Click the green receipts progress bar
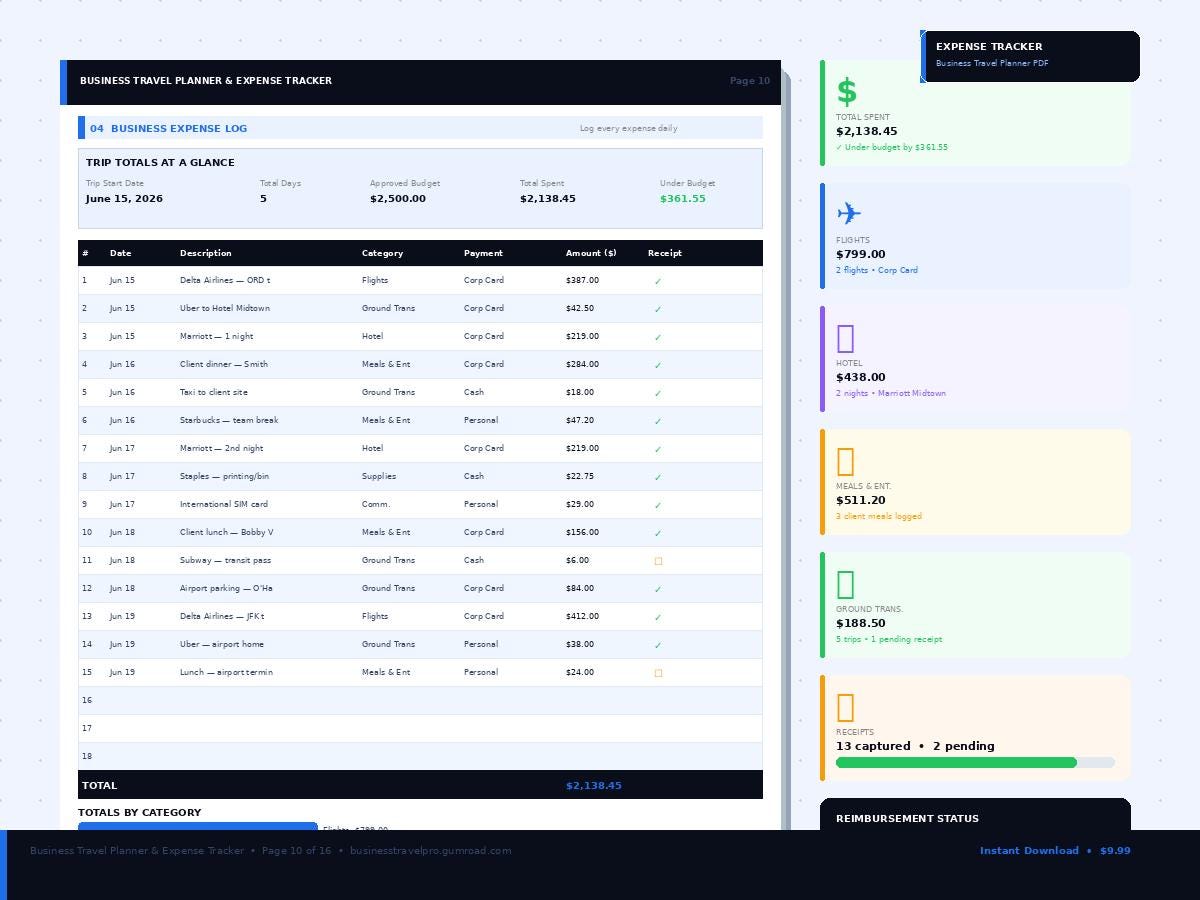 (x=956, y=762)
